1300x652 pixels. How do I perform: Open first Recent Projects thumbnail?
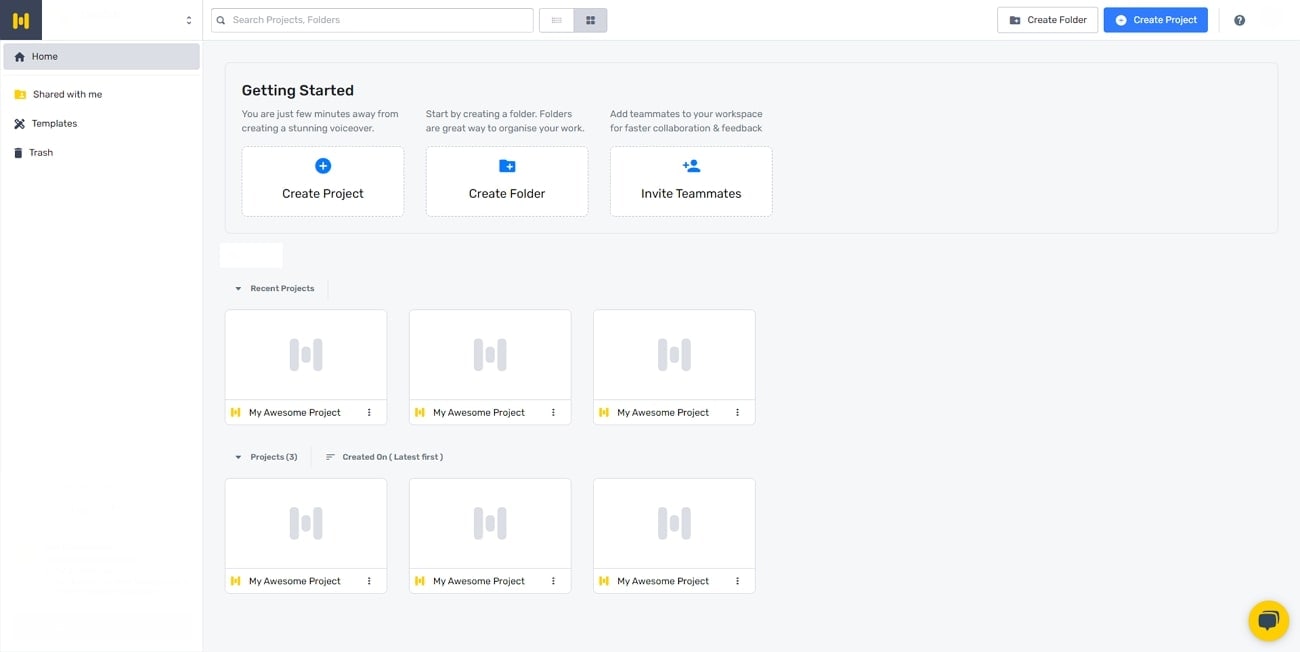click(306, 355)
